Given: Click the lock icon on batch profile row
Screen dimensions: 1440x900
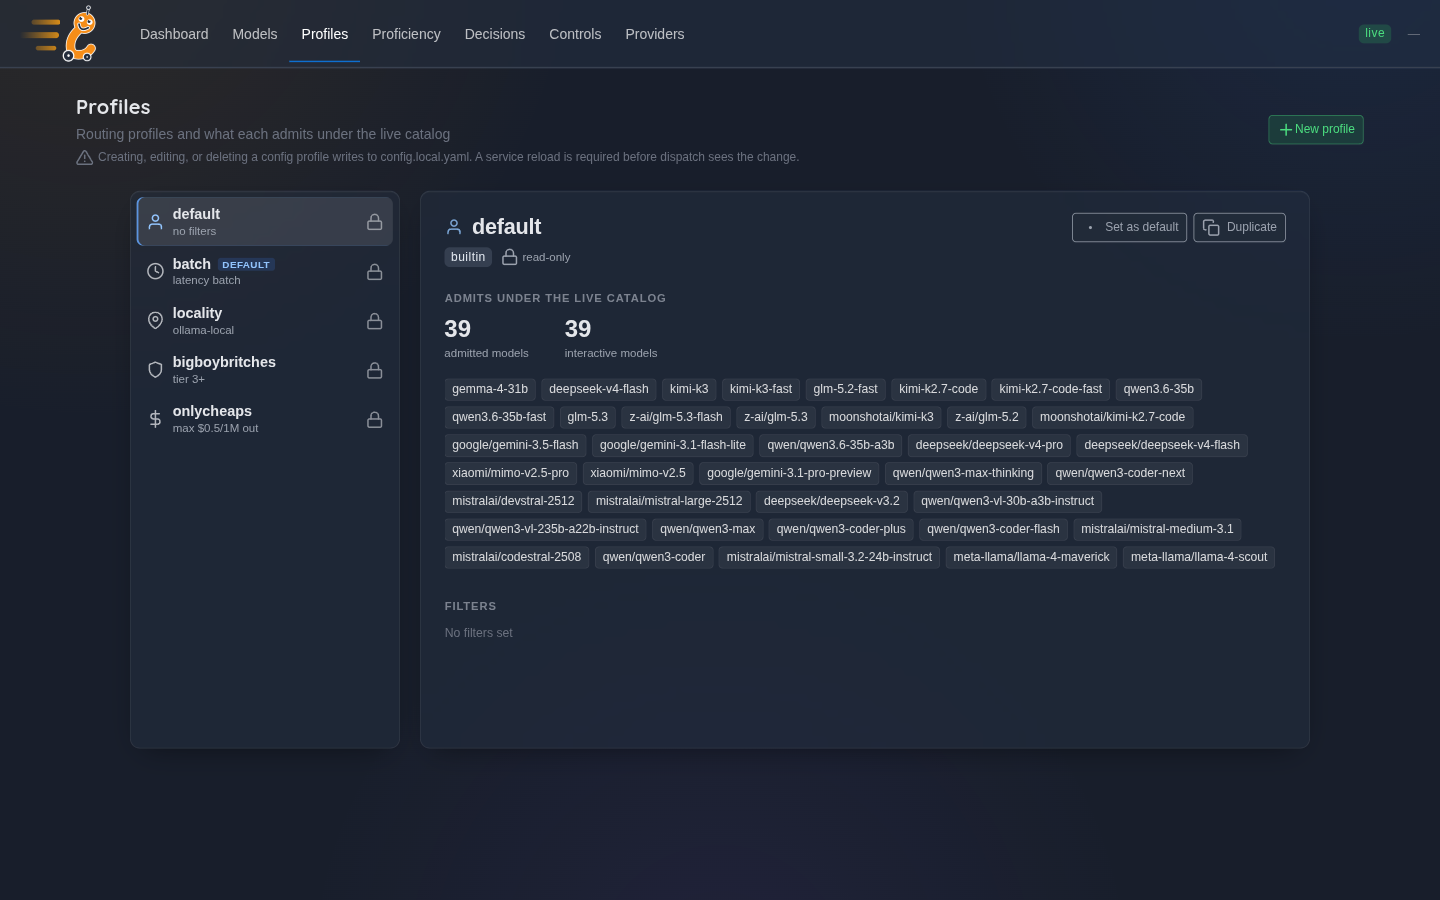Looking at the screenshot, I should tap(374, 271).
